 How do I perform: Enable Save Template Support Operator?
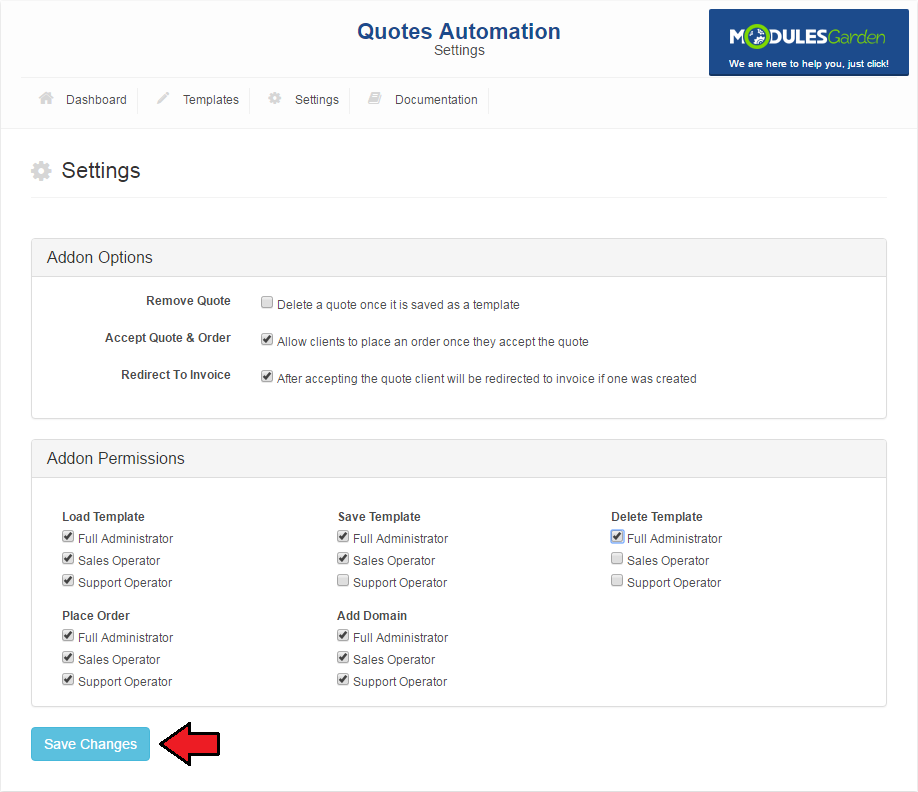[x=343, y=581]
